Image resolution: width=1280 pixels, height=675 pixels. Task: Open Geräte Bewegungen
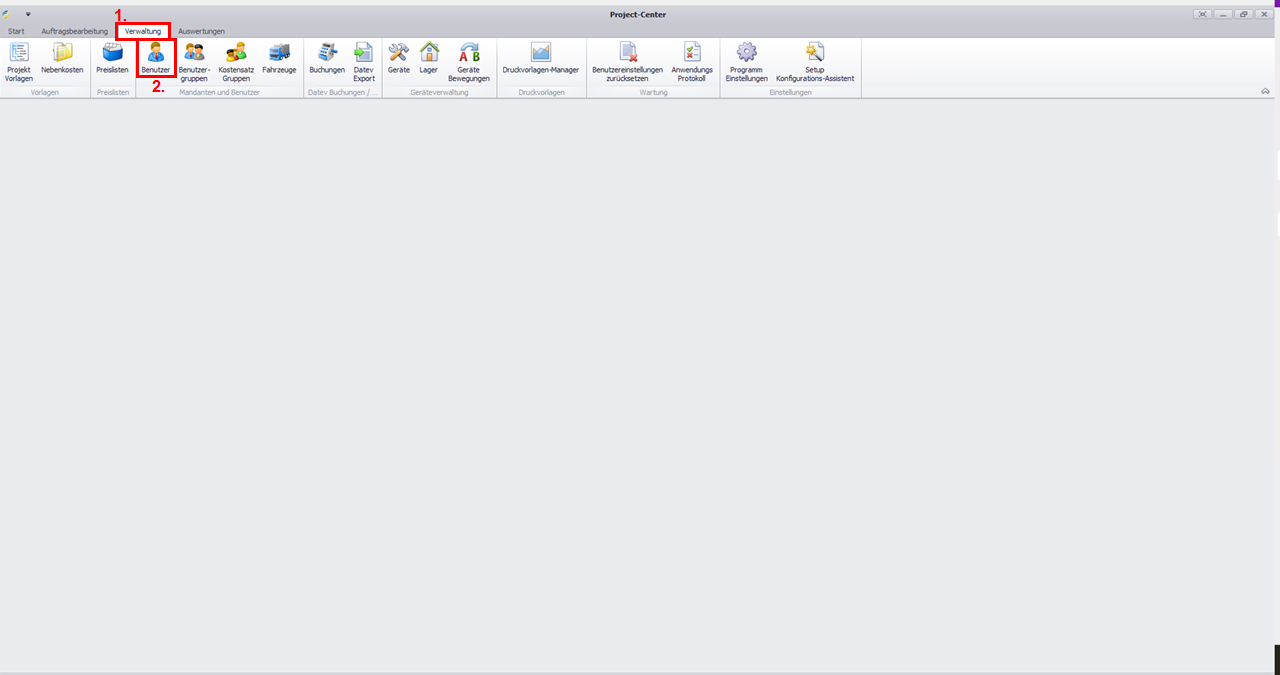click(468, 61)
